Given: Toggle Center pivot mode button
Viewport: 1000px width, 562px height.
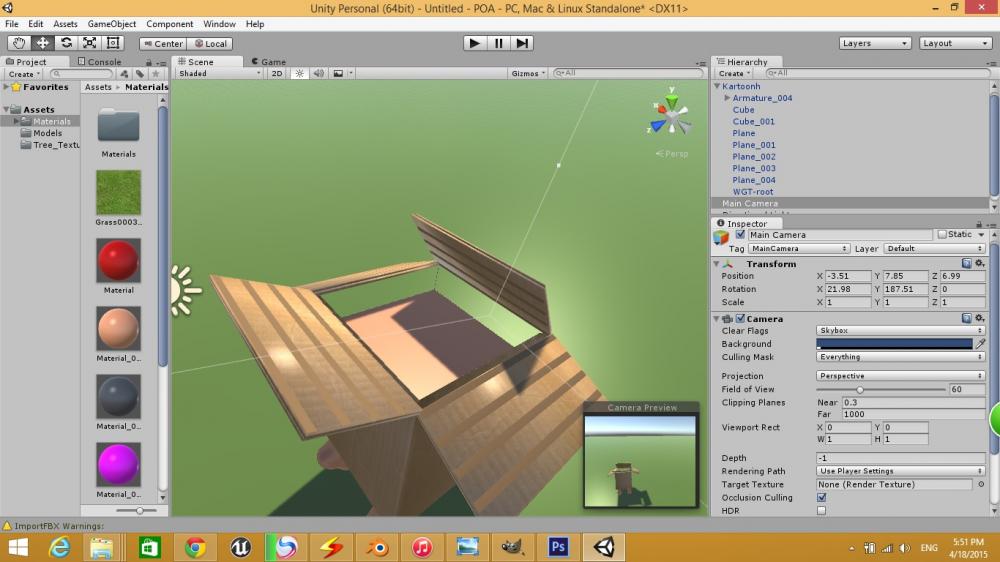Looking at the screenshot, I should [x=163, y=43].
